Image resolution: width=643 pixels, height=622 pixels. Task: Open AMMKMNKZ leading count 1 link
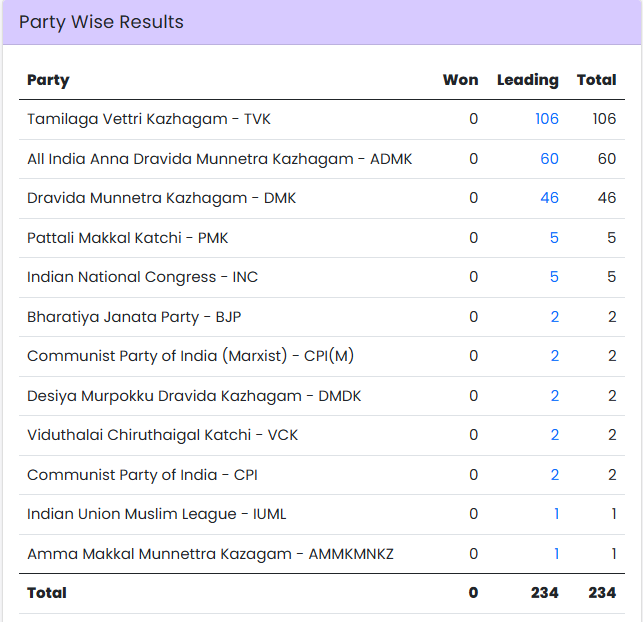pyautogui.click(x=556, y=554)
